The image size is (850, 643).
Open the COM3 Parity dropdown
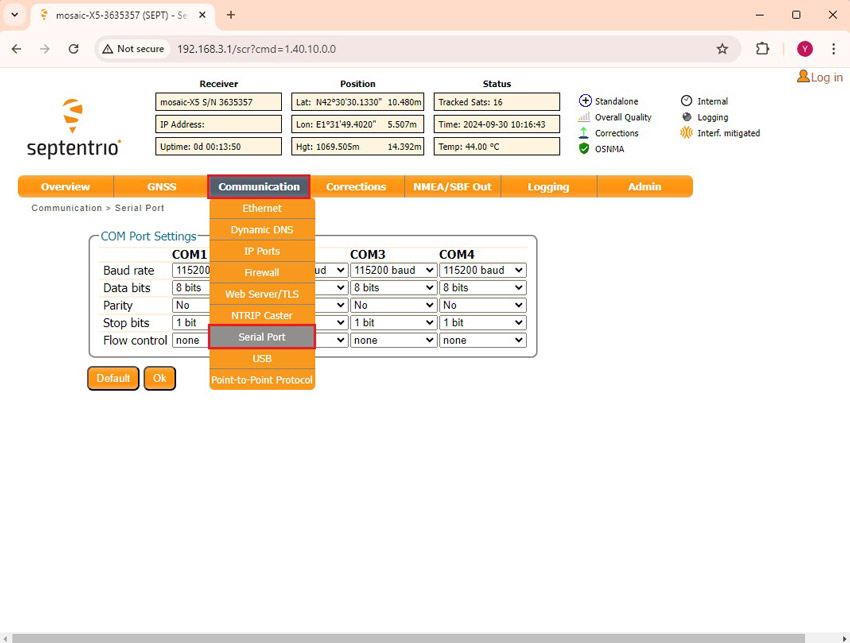pos(393,305)
